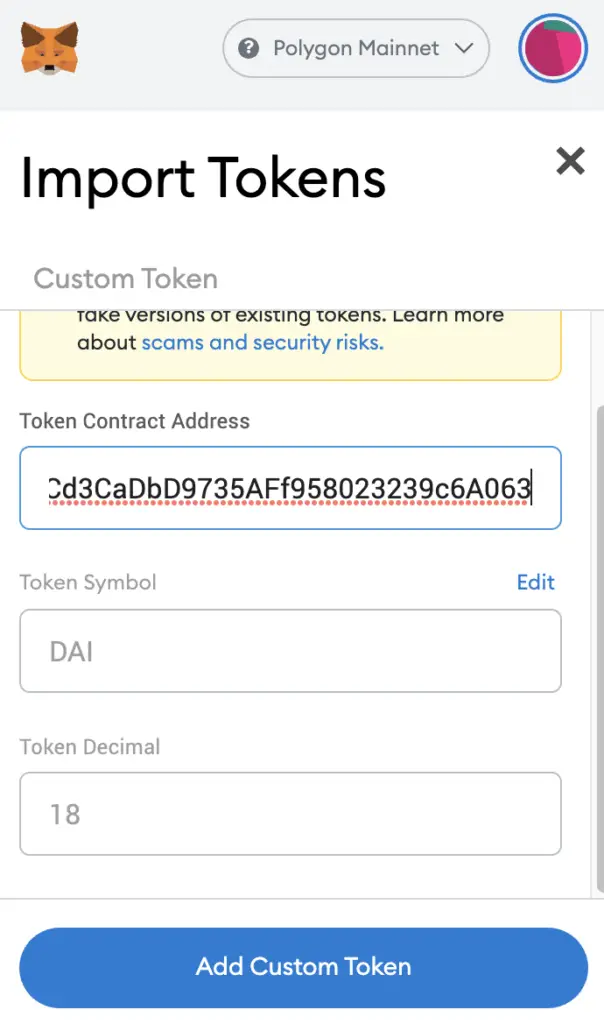
Task: Click the Token Decimal label
Action: coord(90,746)
